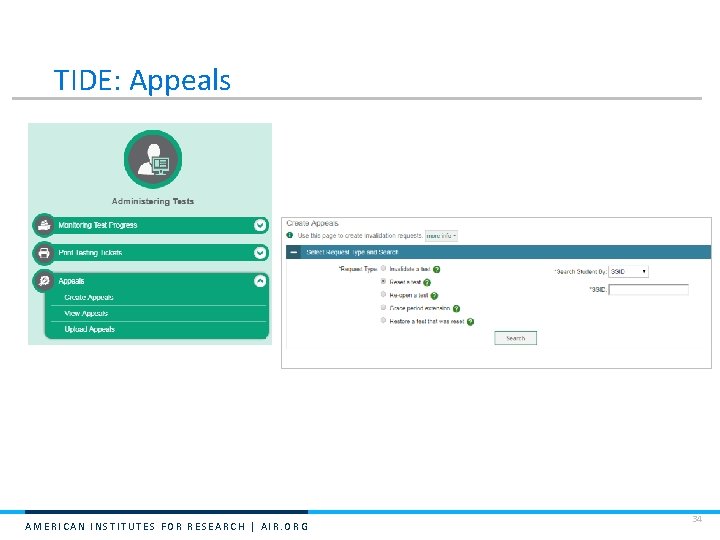
Task: Click the AIR.ORG footer text
Action: pyautogui.click(x=285, y=526)
